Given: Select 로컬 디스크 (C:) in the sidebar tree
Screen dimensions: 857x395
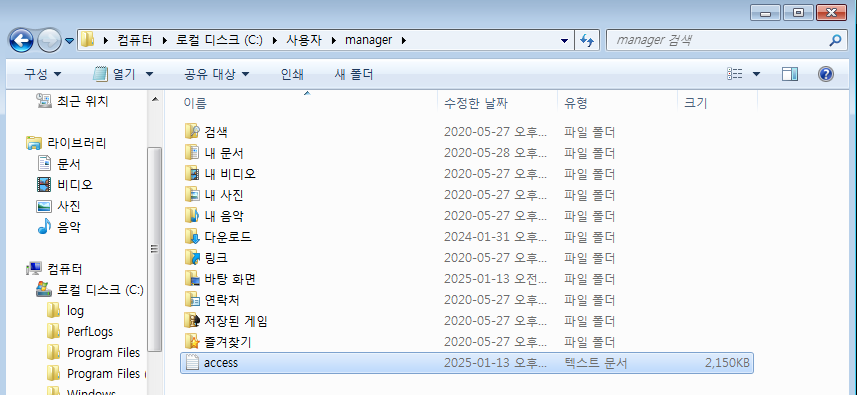Looking at the screenshot, I should pyautogui.click(x=101, y=290).
